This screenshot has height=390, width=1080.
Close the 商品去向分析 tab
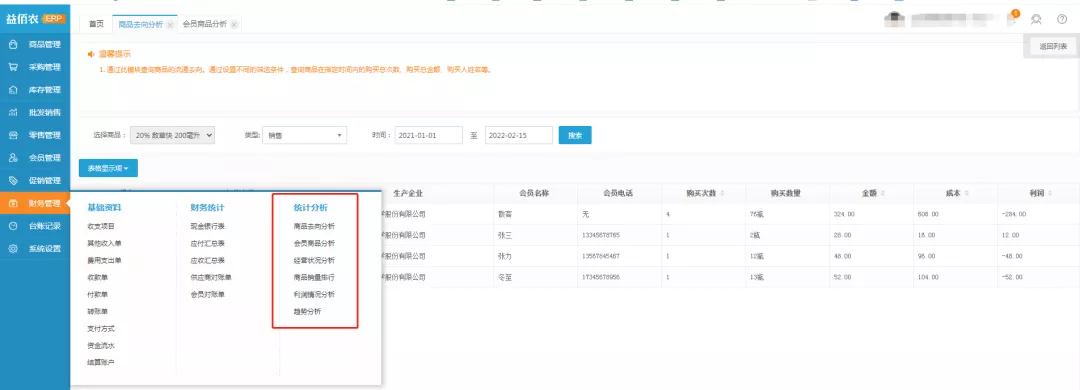pyautogui.click(x=170, y=24)
